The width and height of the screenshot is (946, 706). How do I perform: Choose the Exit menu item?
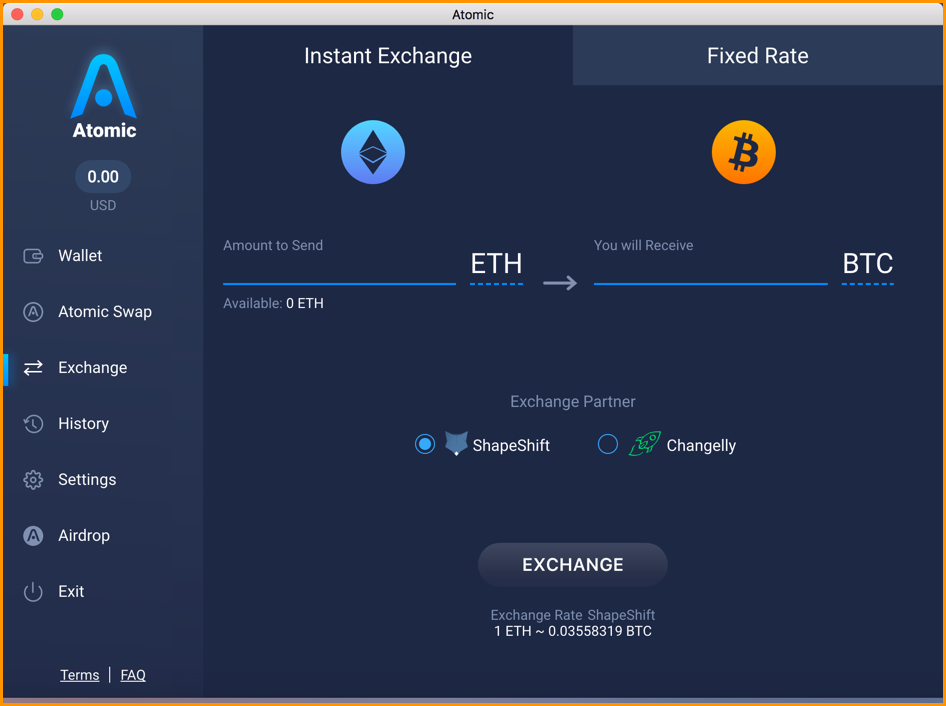click(x=71, y=591)
